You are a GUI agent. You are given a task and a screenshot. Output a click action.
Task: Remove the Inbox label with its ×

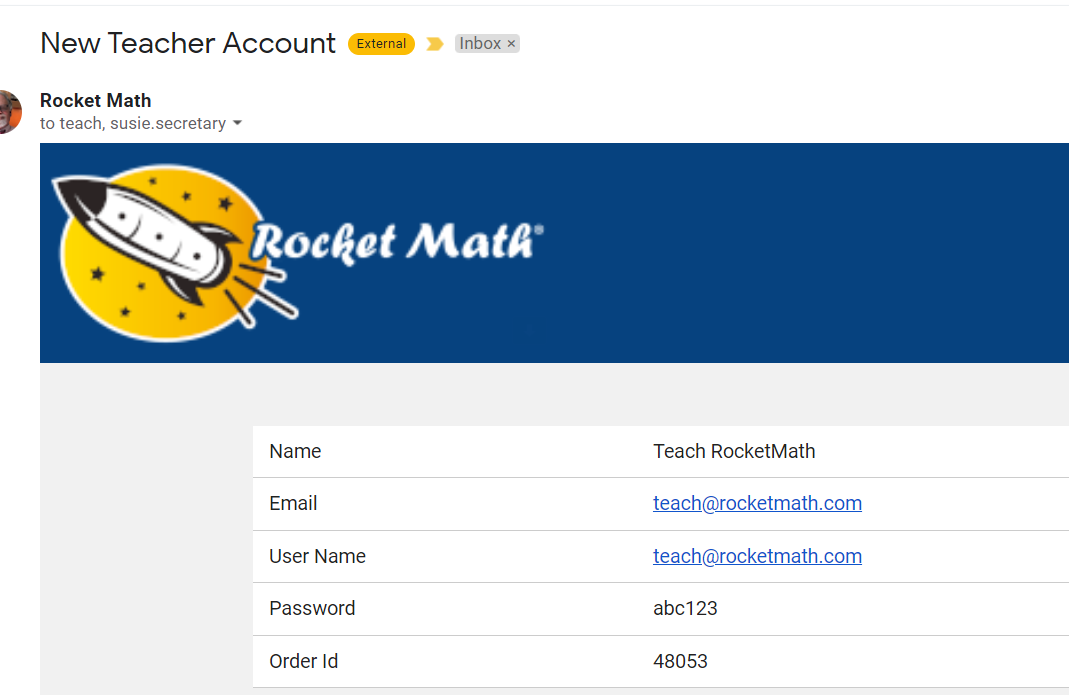click(x=511, y=44)
